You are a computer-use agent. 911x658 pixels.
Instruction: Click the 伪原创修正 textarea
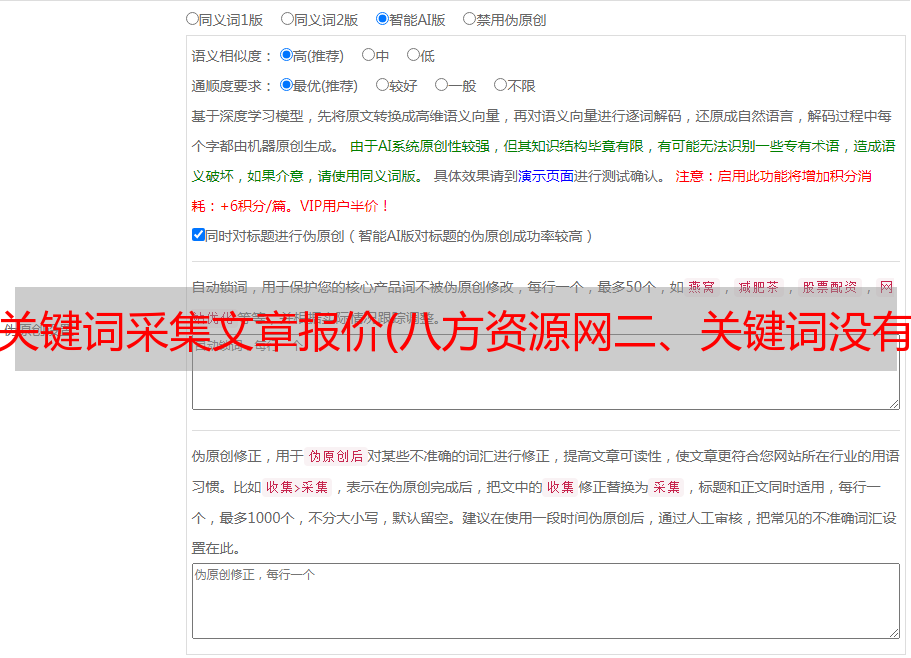(x=546, y=601)
